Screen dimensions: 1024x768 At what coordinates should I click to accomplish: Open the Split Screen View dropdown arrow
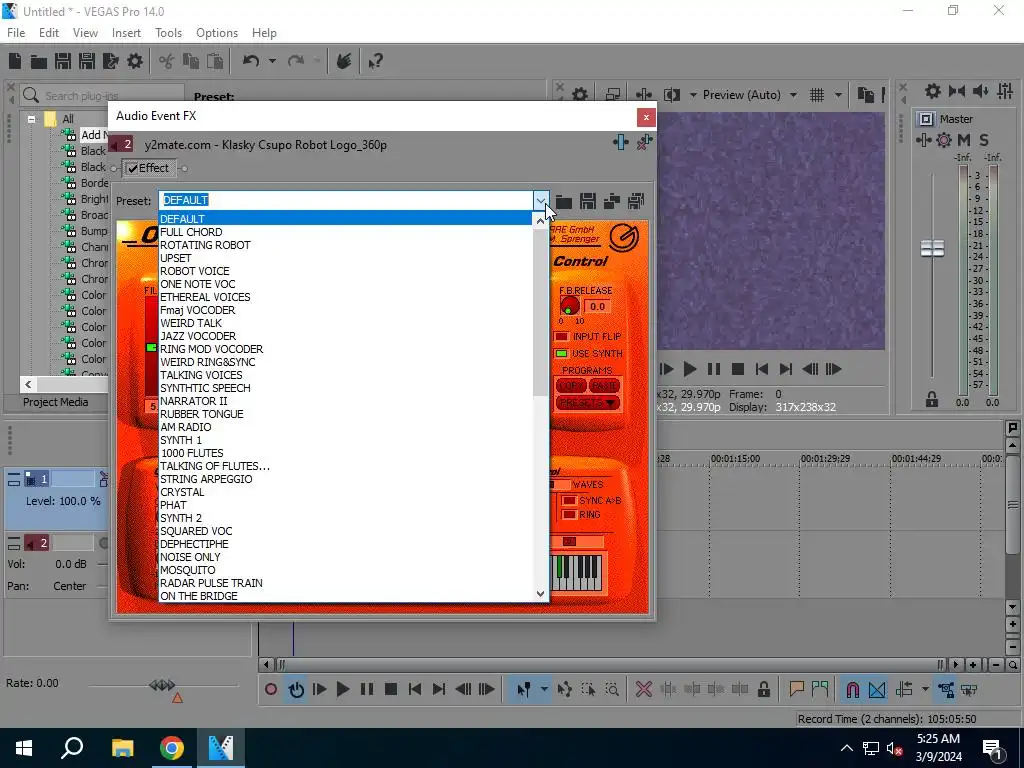[x=693, y=95]
